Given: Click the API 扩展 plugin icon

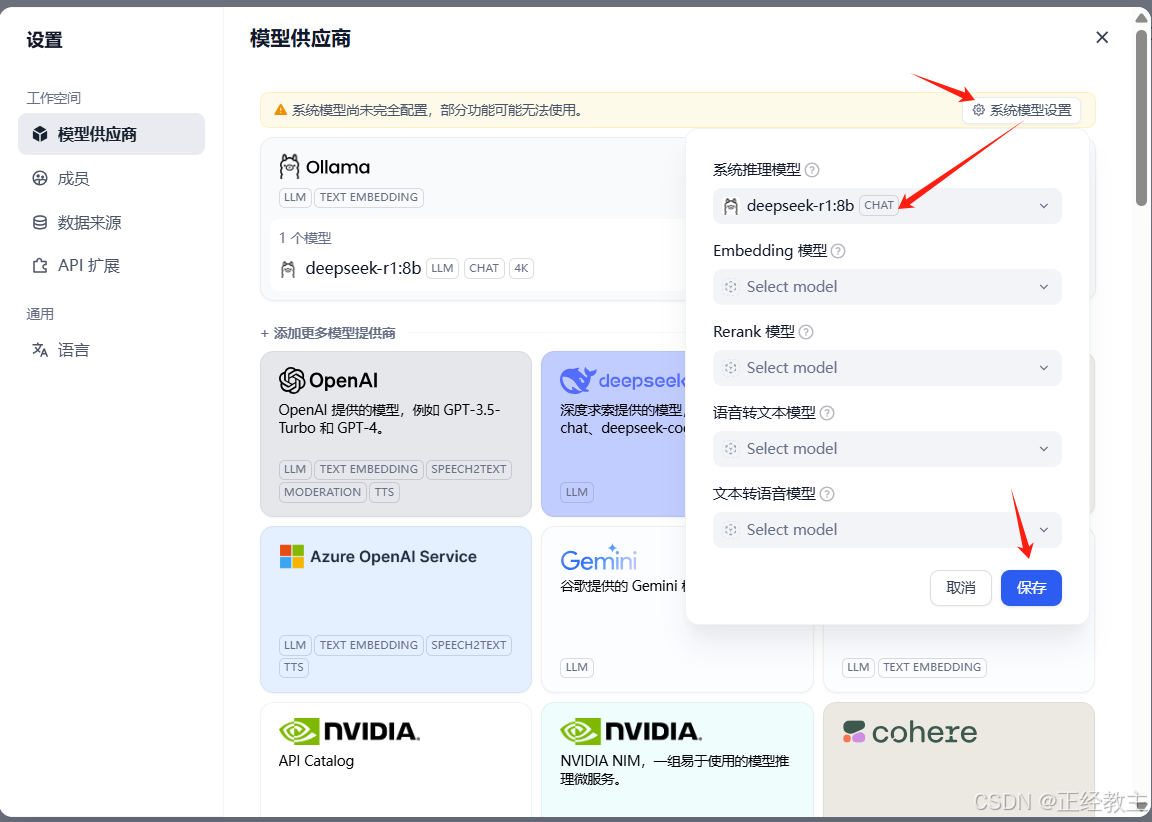Looking at the screenshot, I should tap(40, 265).
